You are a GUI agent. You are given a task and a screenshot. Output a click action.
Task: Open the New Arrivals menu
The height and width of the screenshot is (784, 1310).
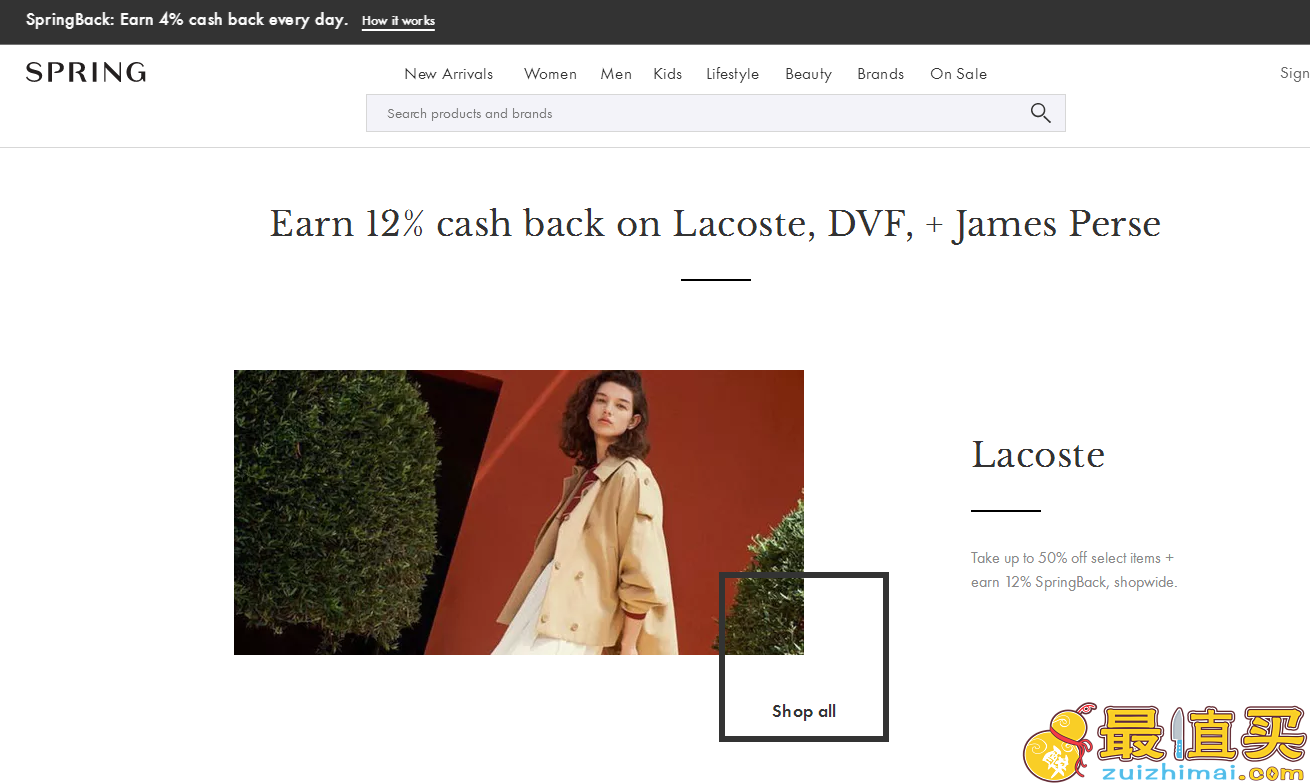click(449, 74)
